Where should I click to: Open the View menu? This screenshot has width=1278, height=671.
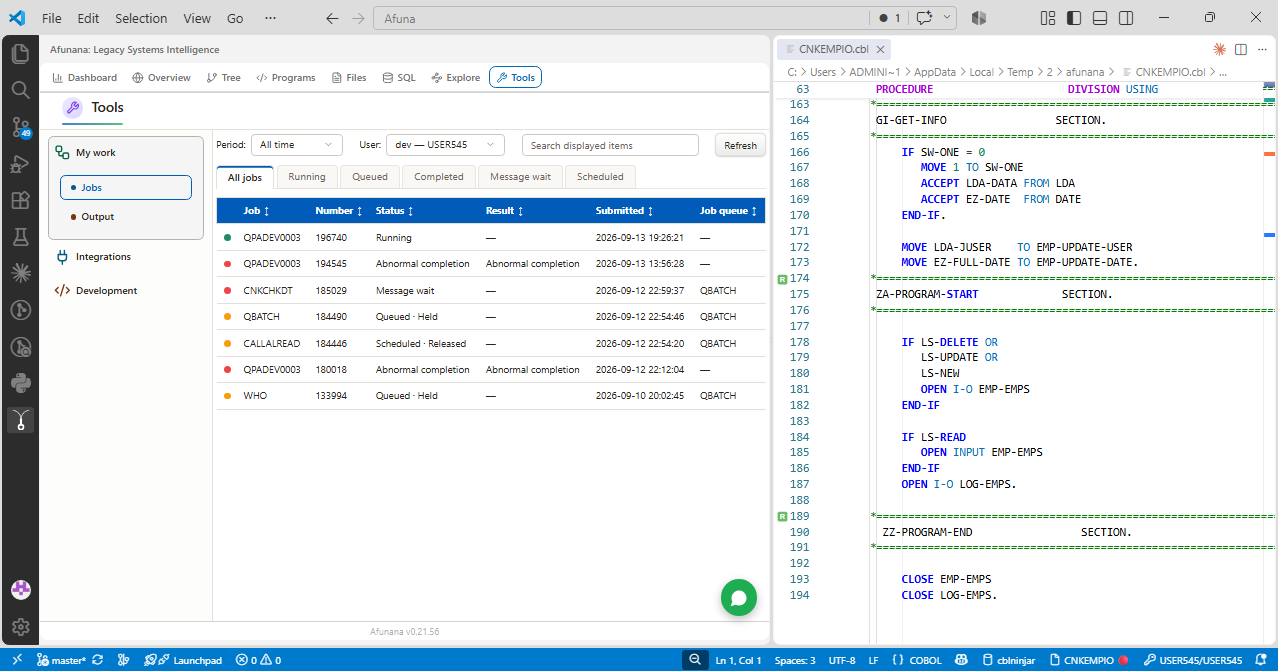tap(197, 18)
